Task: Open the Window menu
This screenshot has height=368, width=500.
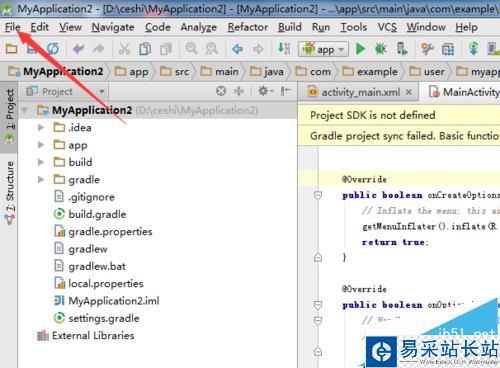Action: pos(426,27)
